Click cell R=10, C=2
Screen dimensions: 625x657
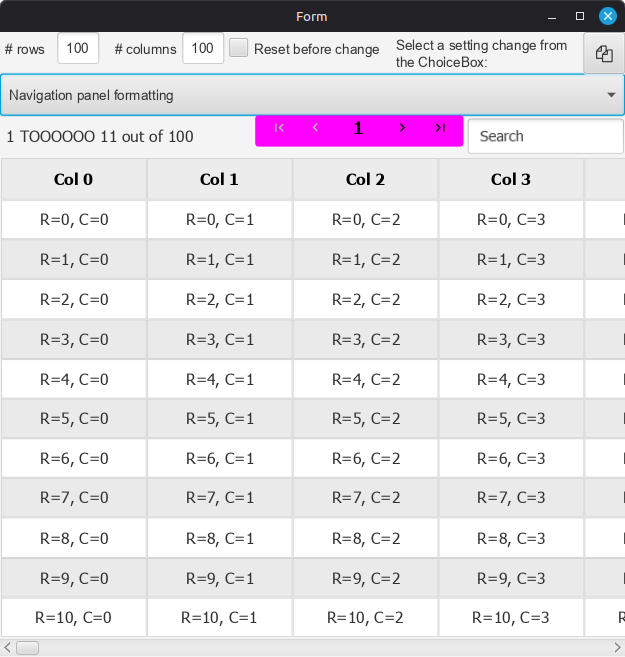(365, 618)
